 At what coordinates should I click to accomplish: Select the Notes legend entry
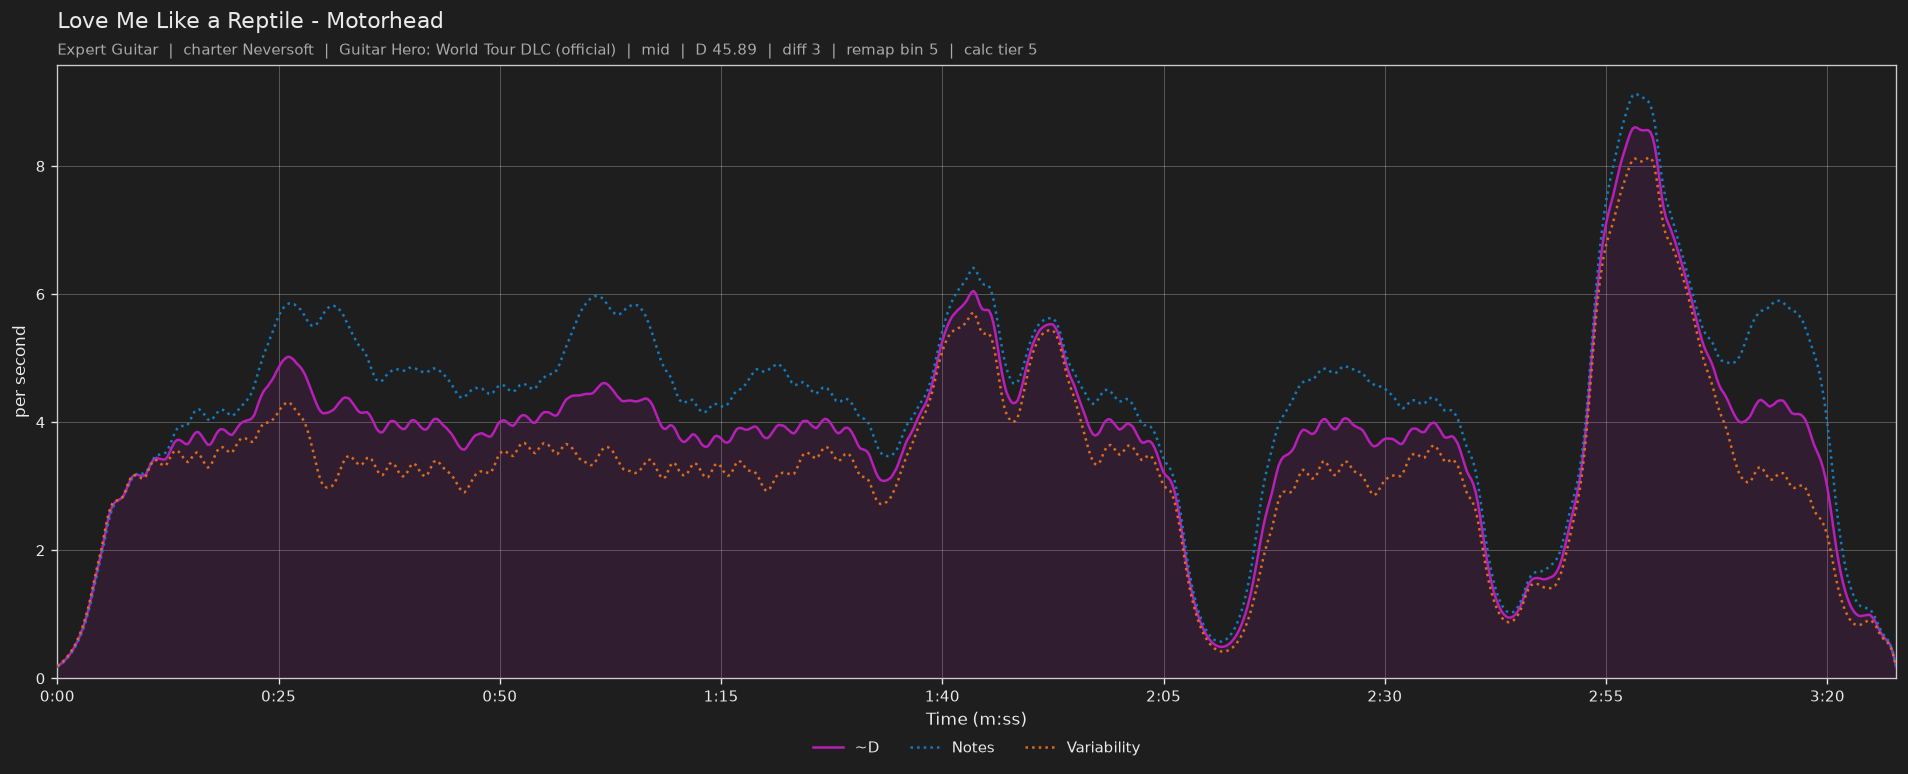pos(952,747)
